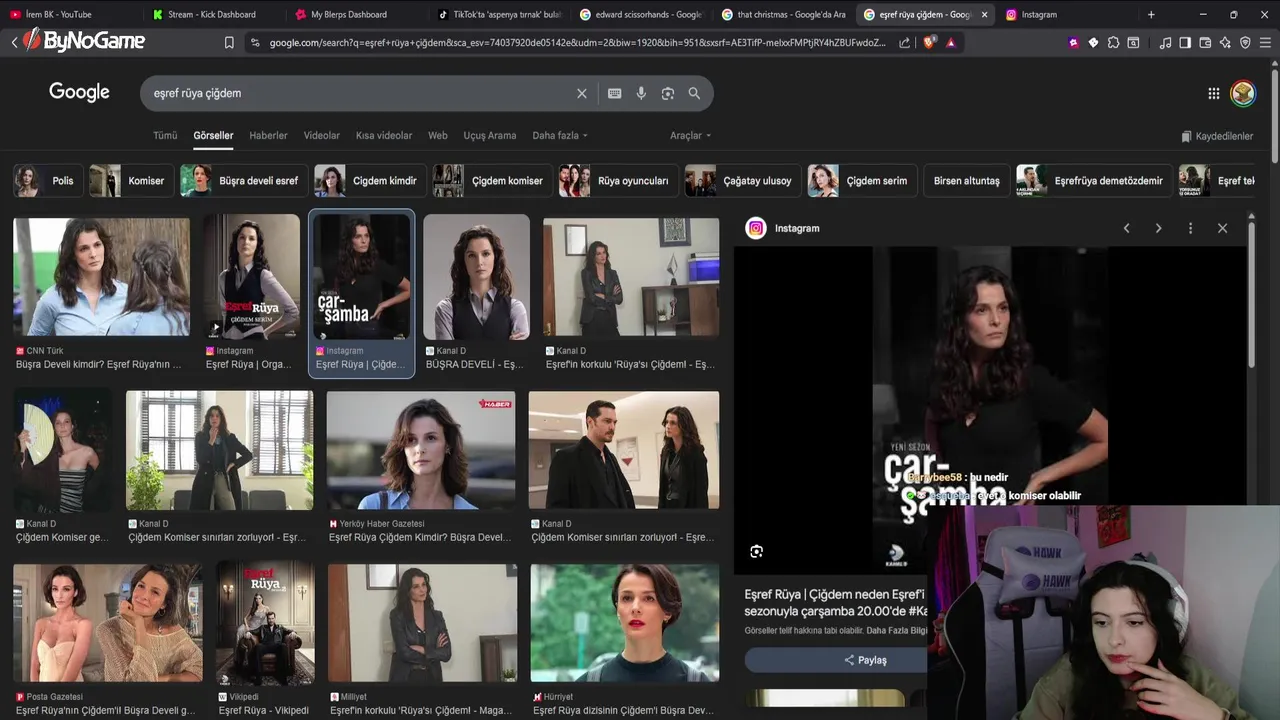1280x720 pixels.
Task: Navigate back with browser back arrow
Action: pos(14,42)
